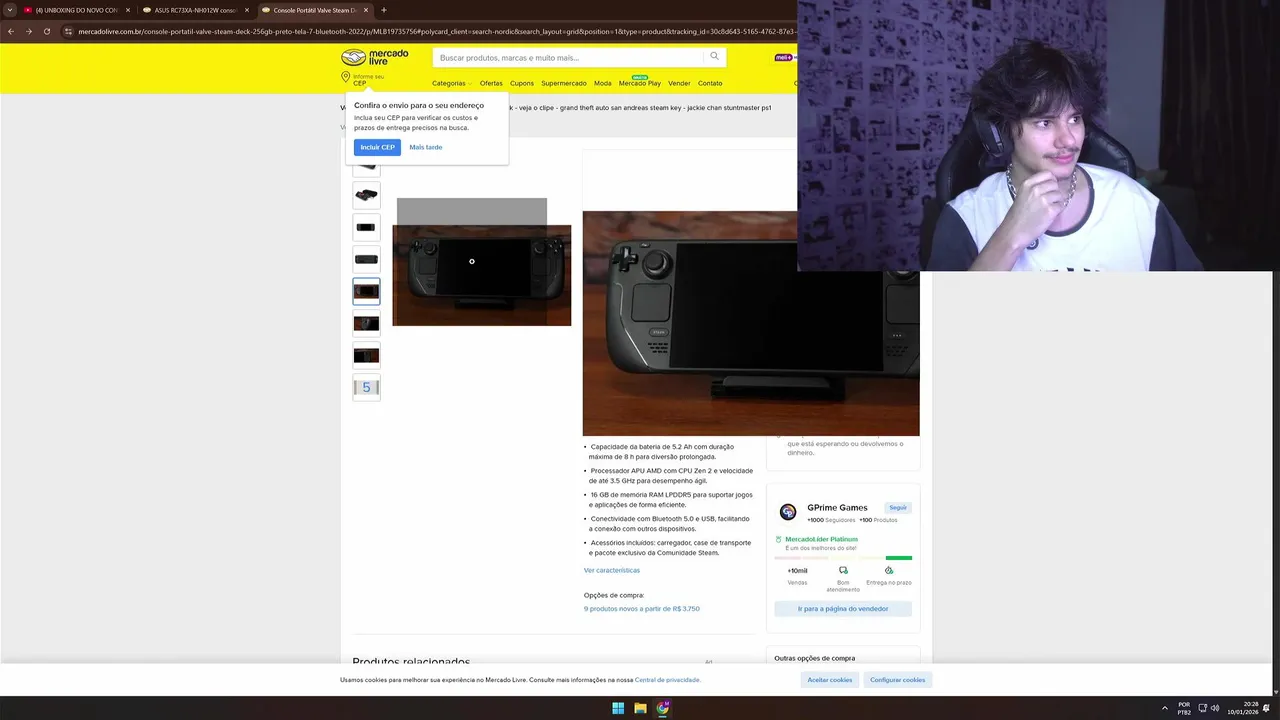Close the UNBOXING DO NOVO CON tab

[128, 10]
